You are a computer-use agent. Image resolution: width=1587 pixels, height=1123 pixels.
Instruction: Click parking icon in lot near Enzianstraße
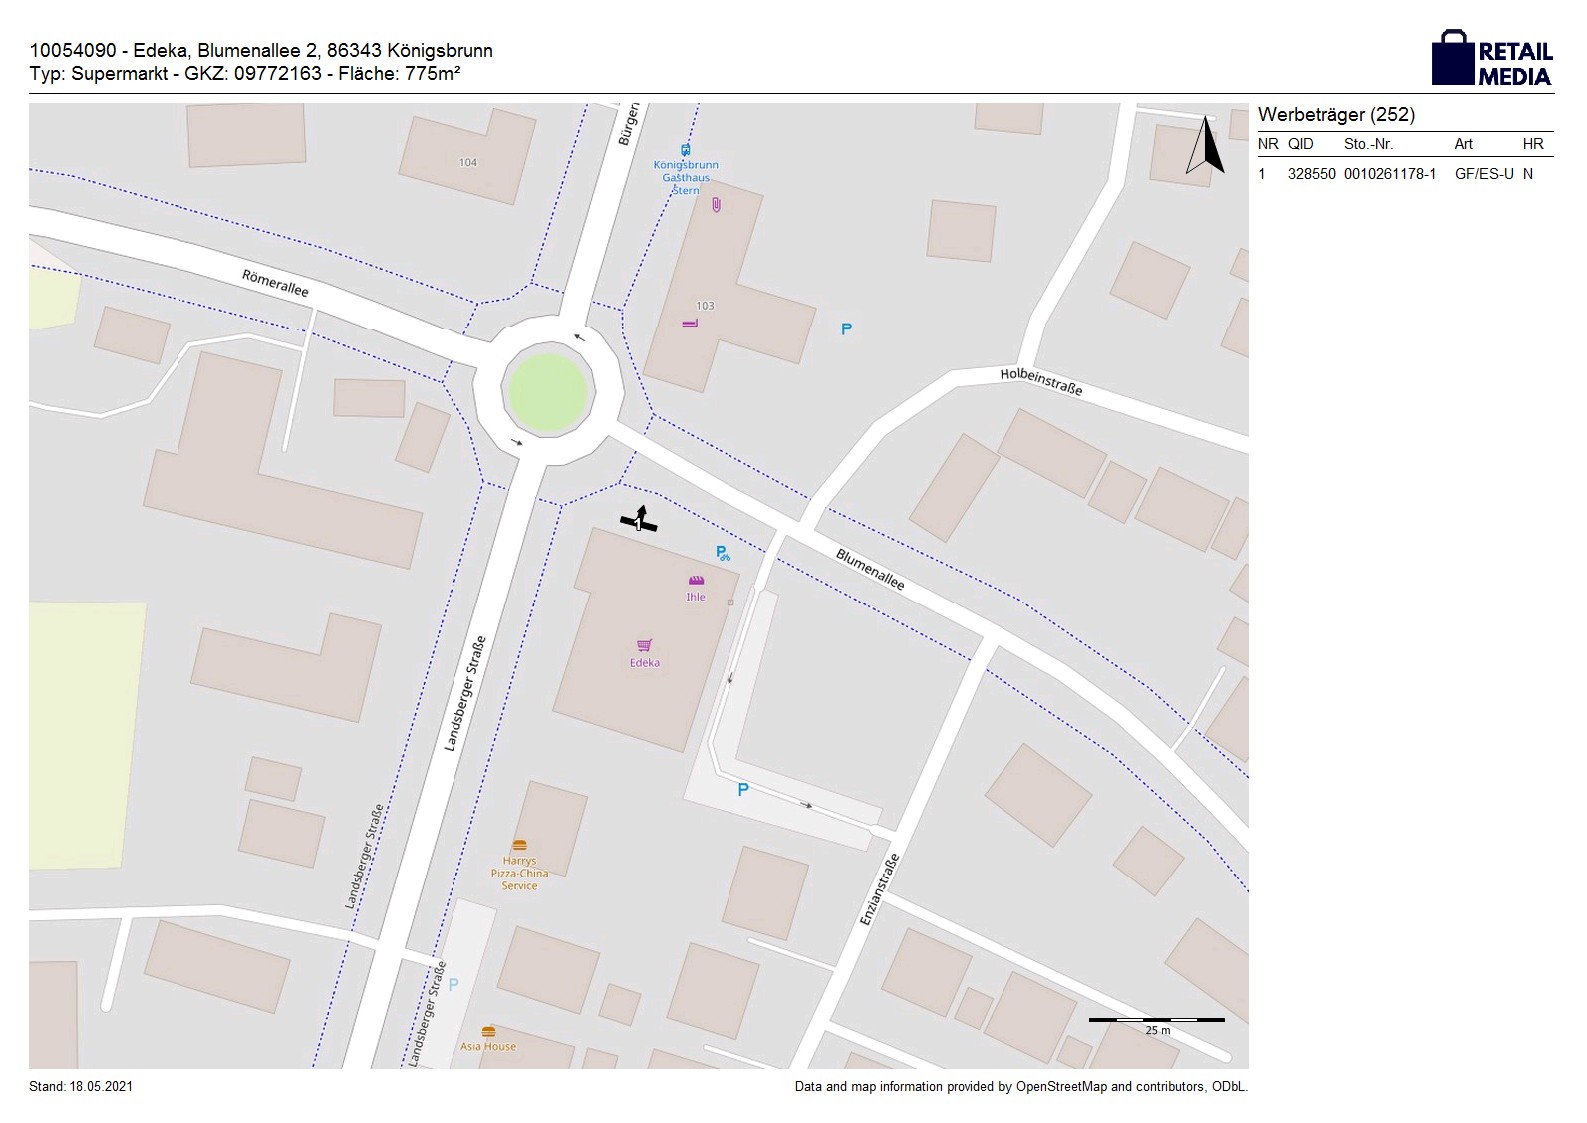click(x=743, y=790)
